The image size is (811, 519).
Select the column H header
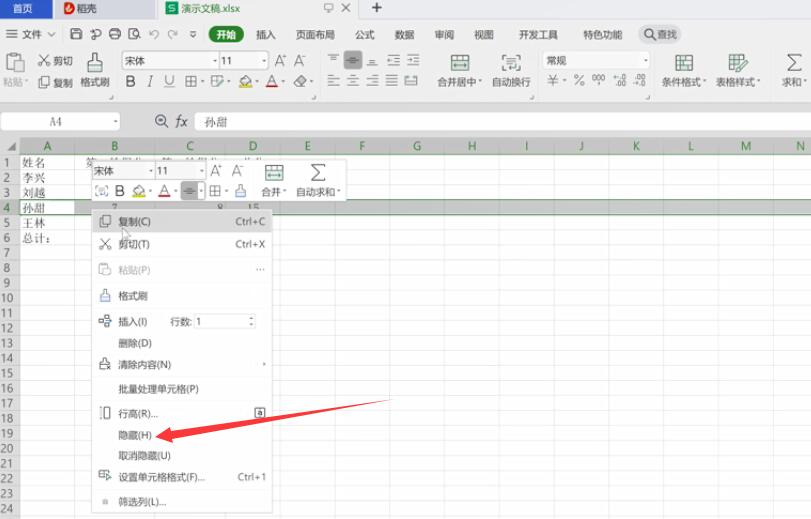[x=472, y=146]
